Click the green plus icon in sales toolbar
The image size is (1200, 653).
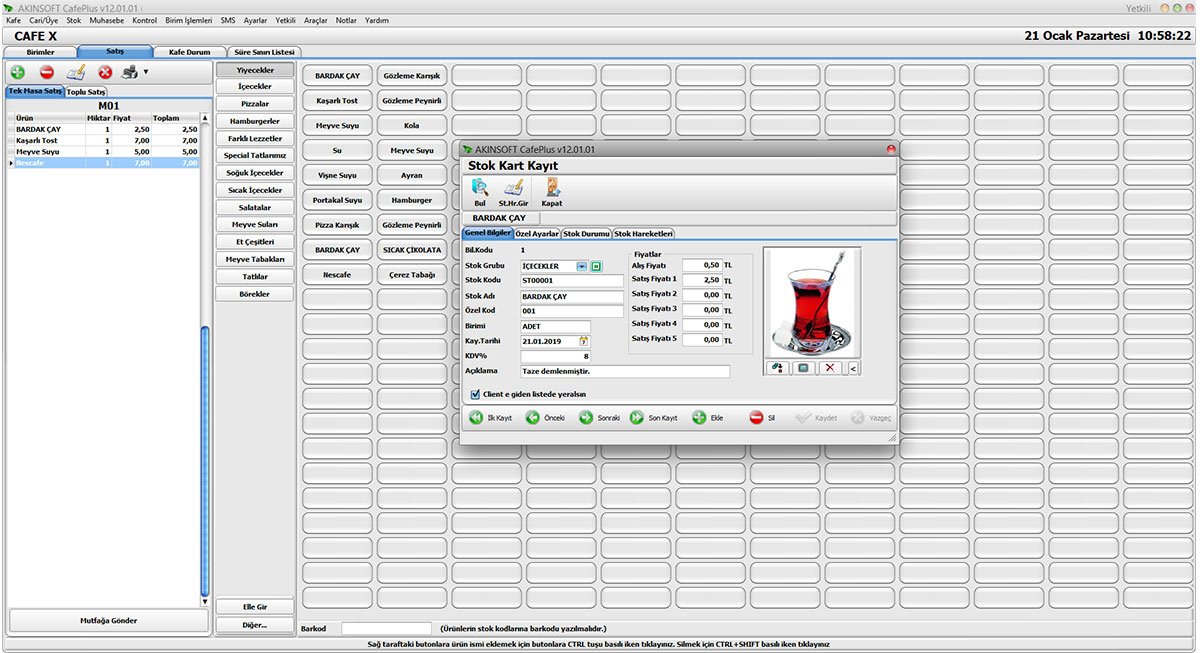pyautogui.click(x=18, y=72)
